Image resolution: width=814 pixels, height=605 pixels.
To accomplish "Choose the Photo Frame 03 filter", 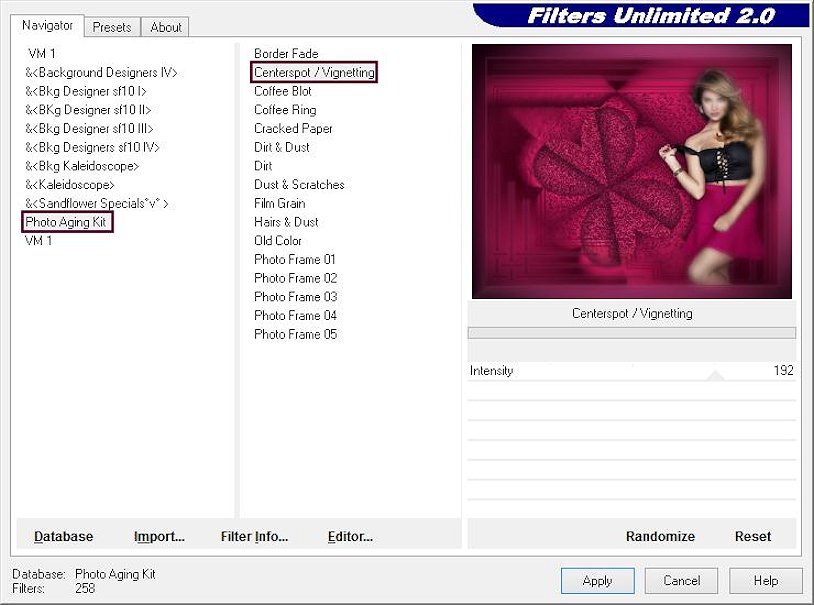I will point(295,297).
